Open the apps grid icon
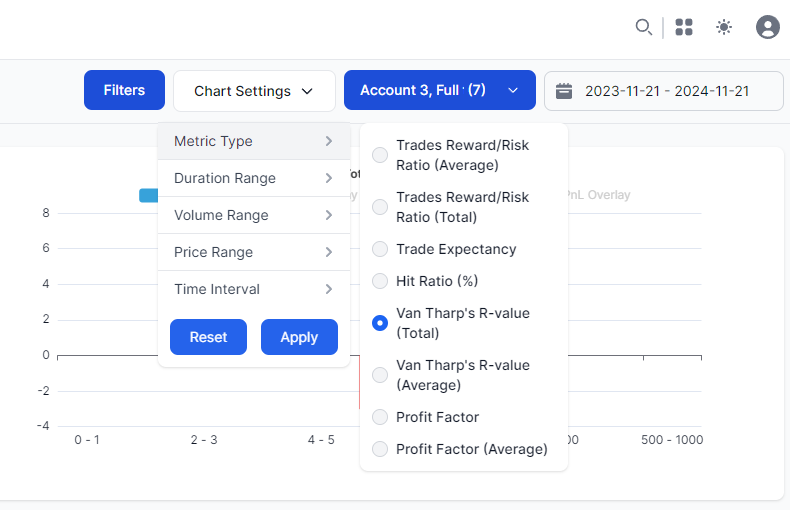 click(x=684, y=27)
